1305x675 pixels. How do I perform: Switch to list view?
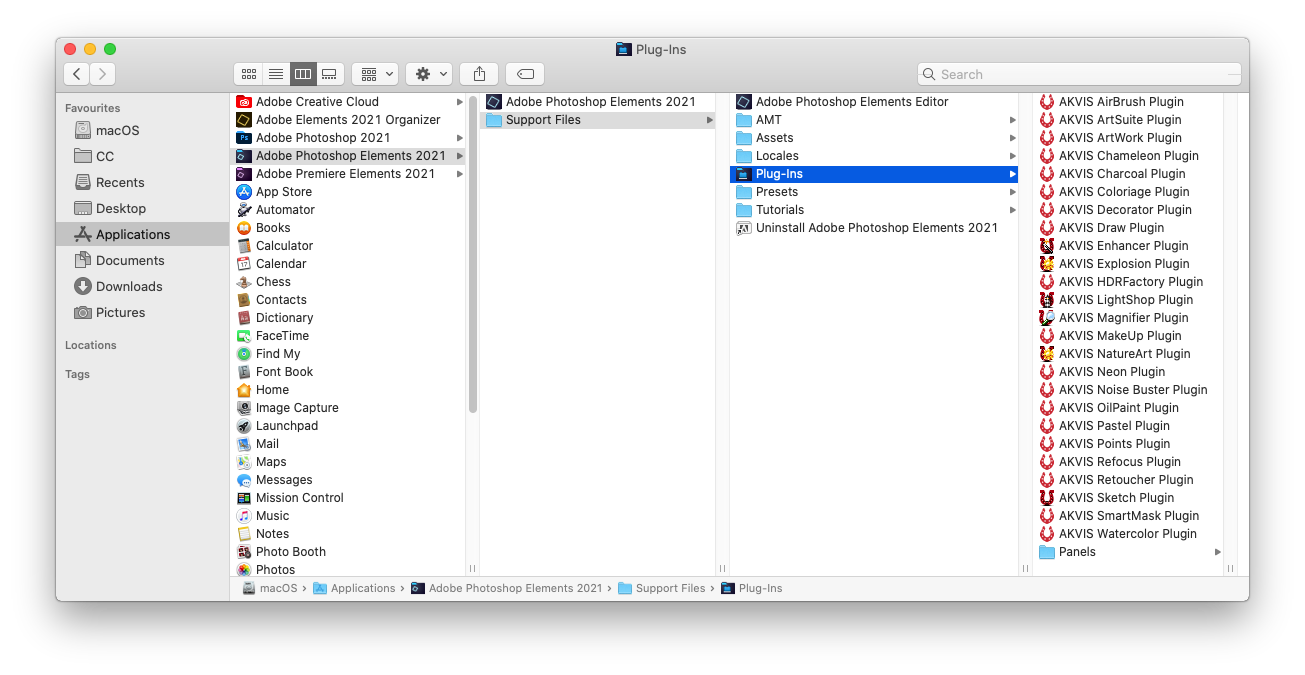point(276,74)
